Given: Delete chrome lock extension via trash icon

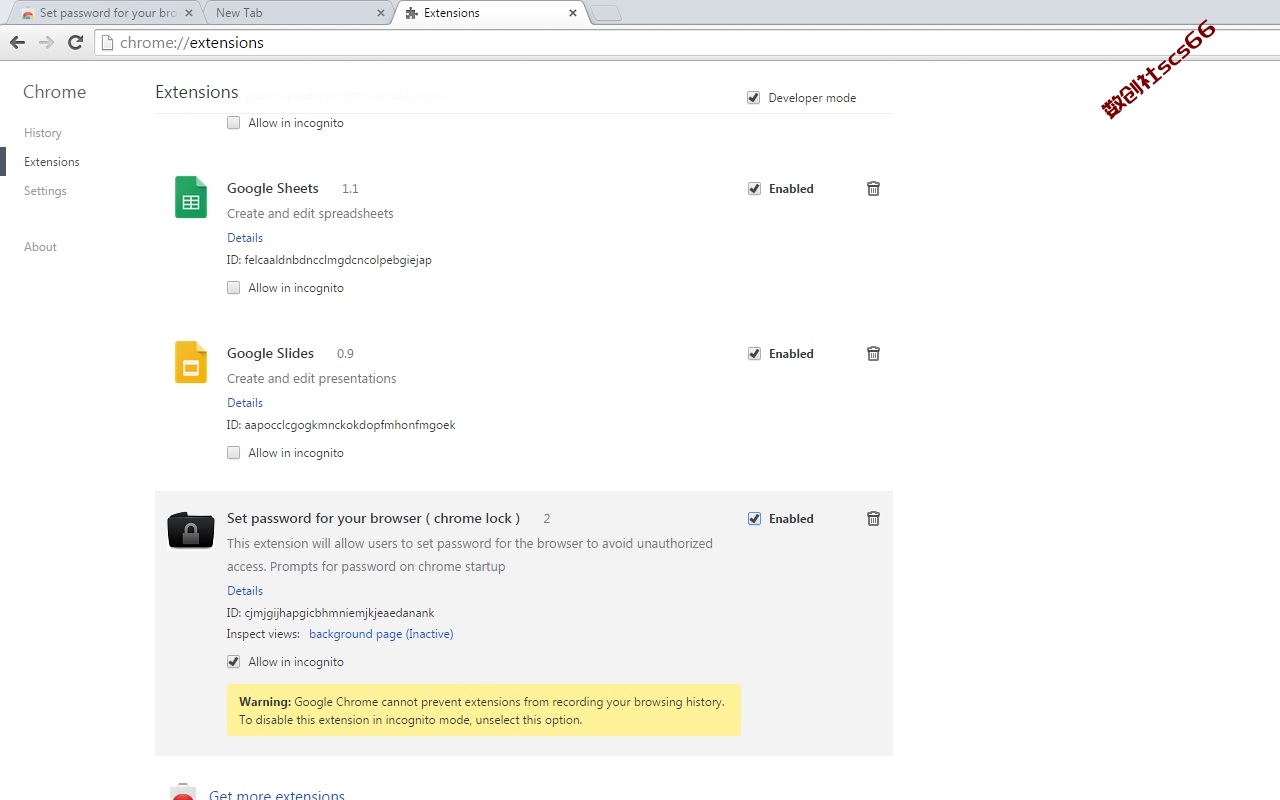Looking at the screenshot, I should pos(873,518).
